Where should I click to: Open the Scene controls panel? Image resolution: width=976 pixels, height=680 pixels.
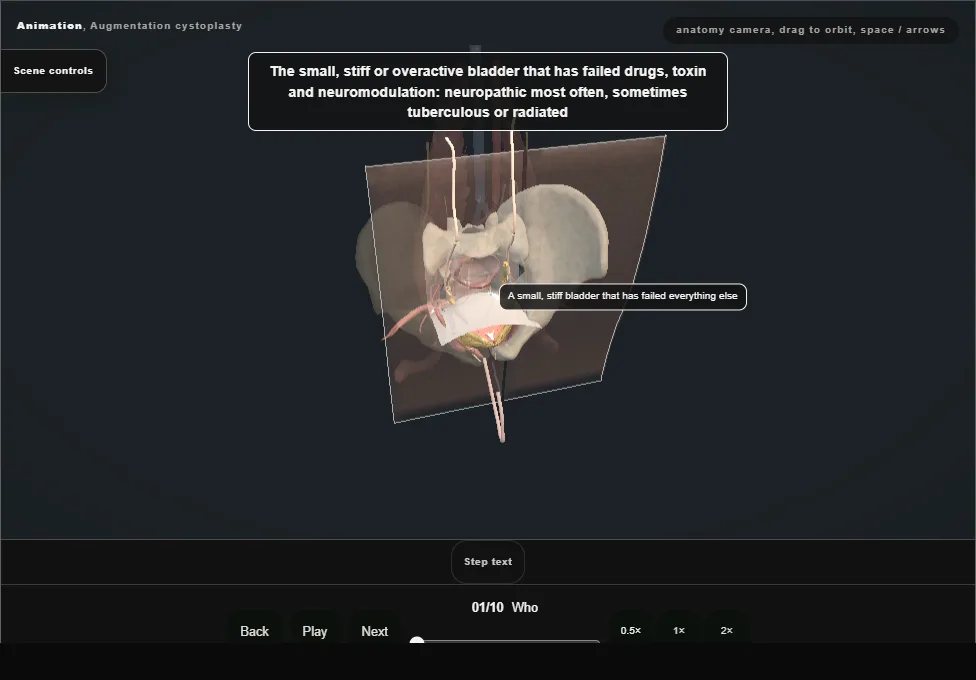54,71
